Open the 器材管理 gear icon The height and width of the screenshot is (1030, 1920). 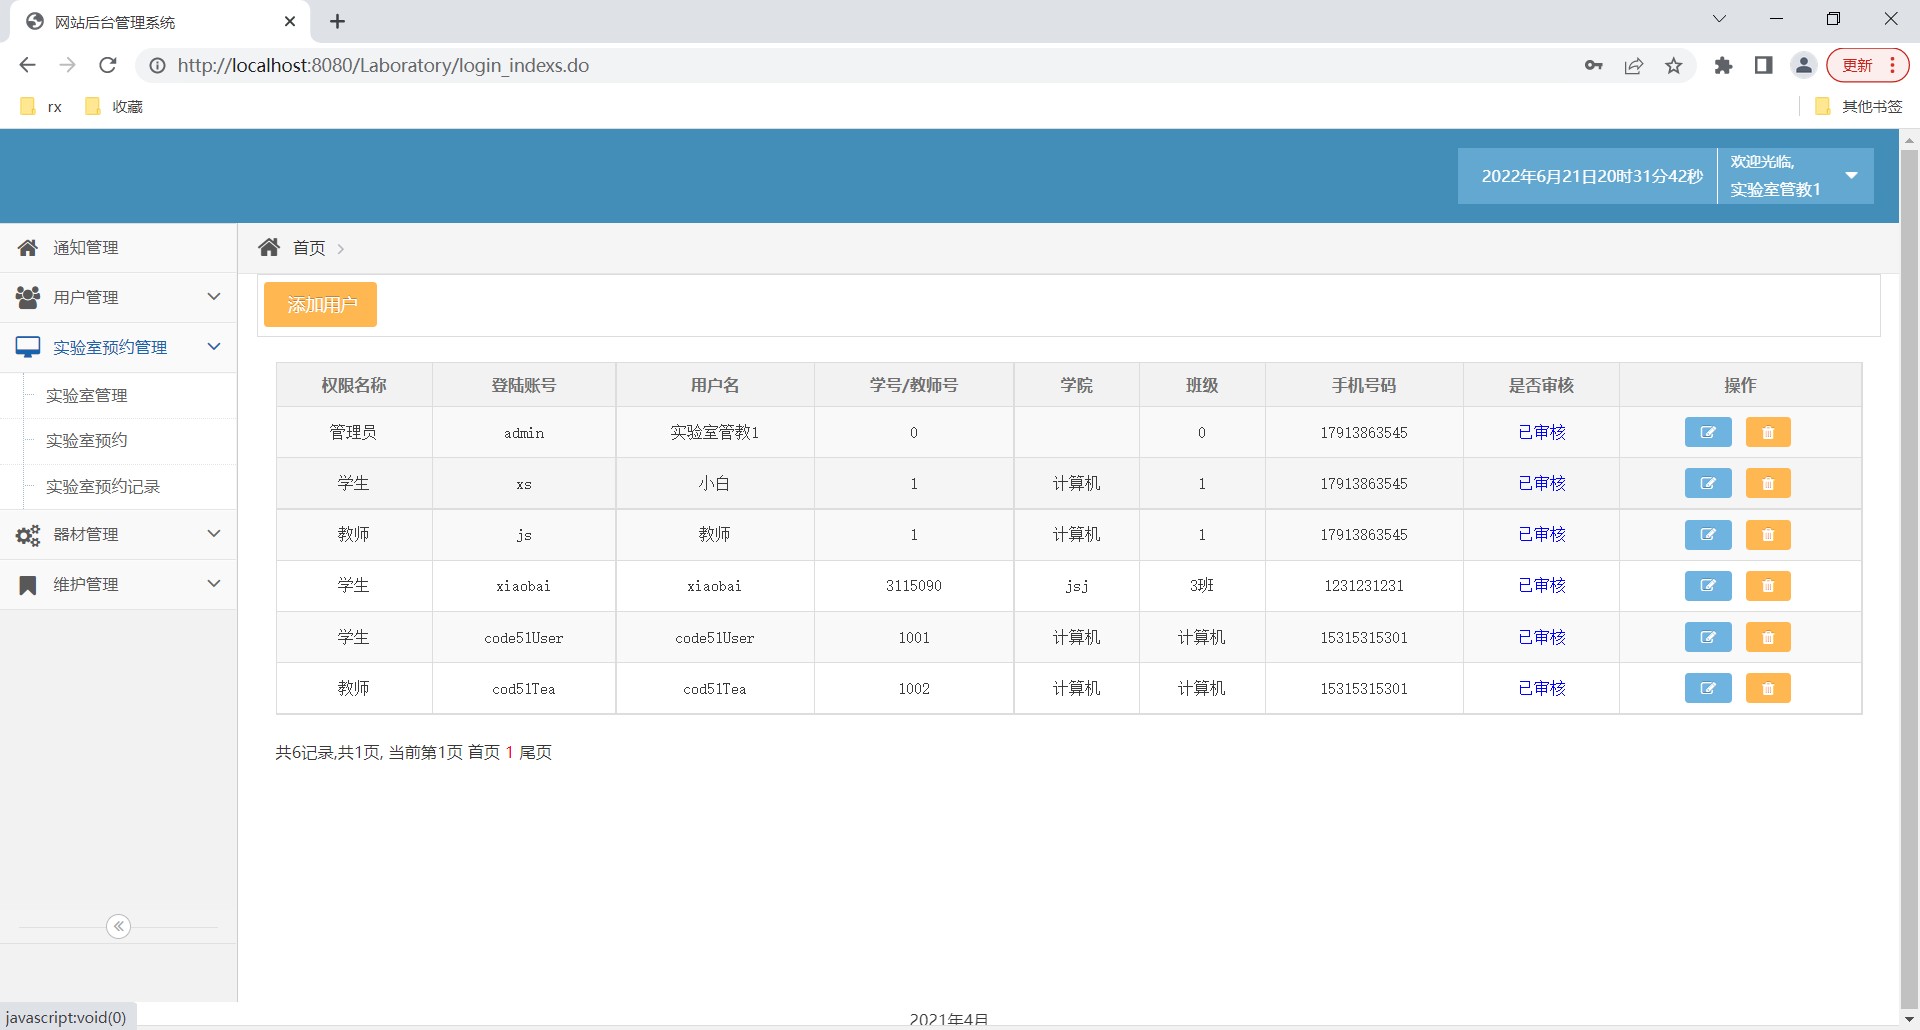coord(27,534)
